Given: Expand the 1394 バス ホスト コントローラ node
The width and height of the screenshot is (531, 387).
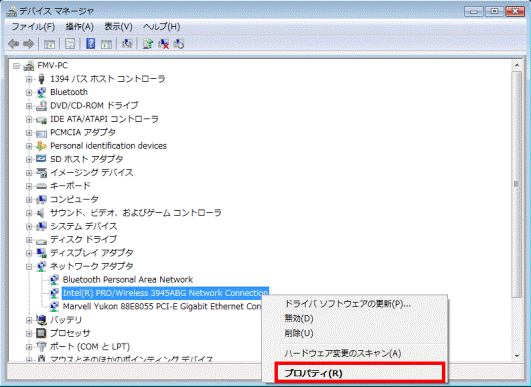Looking at the screenshot, I should 29,79.
